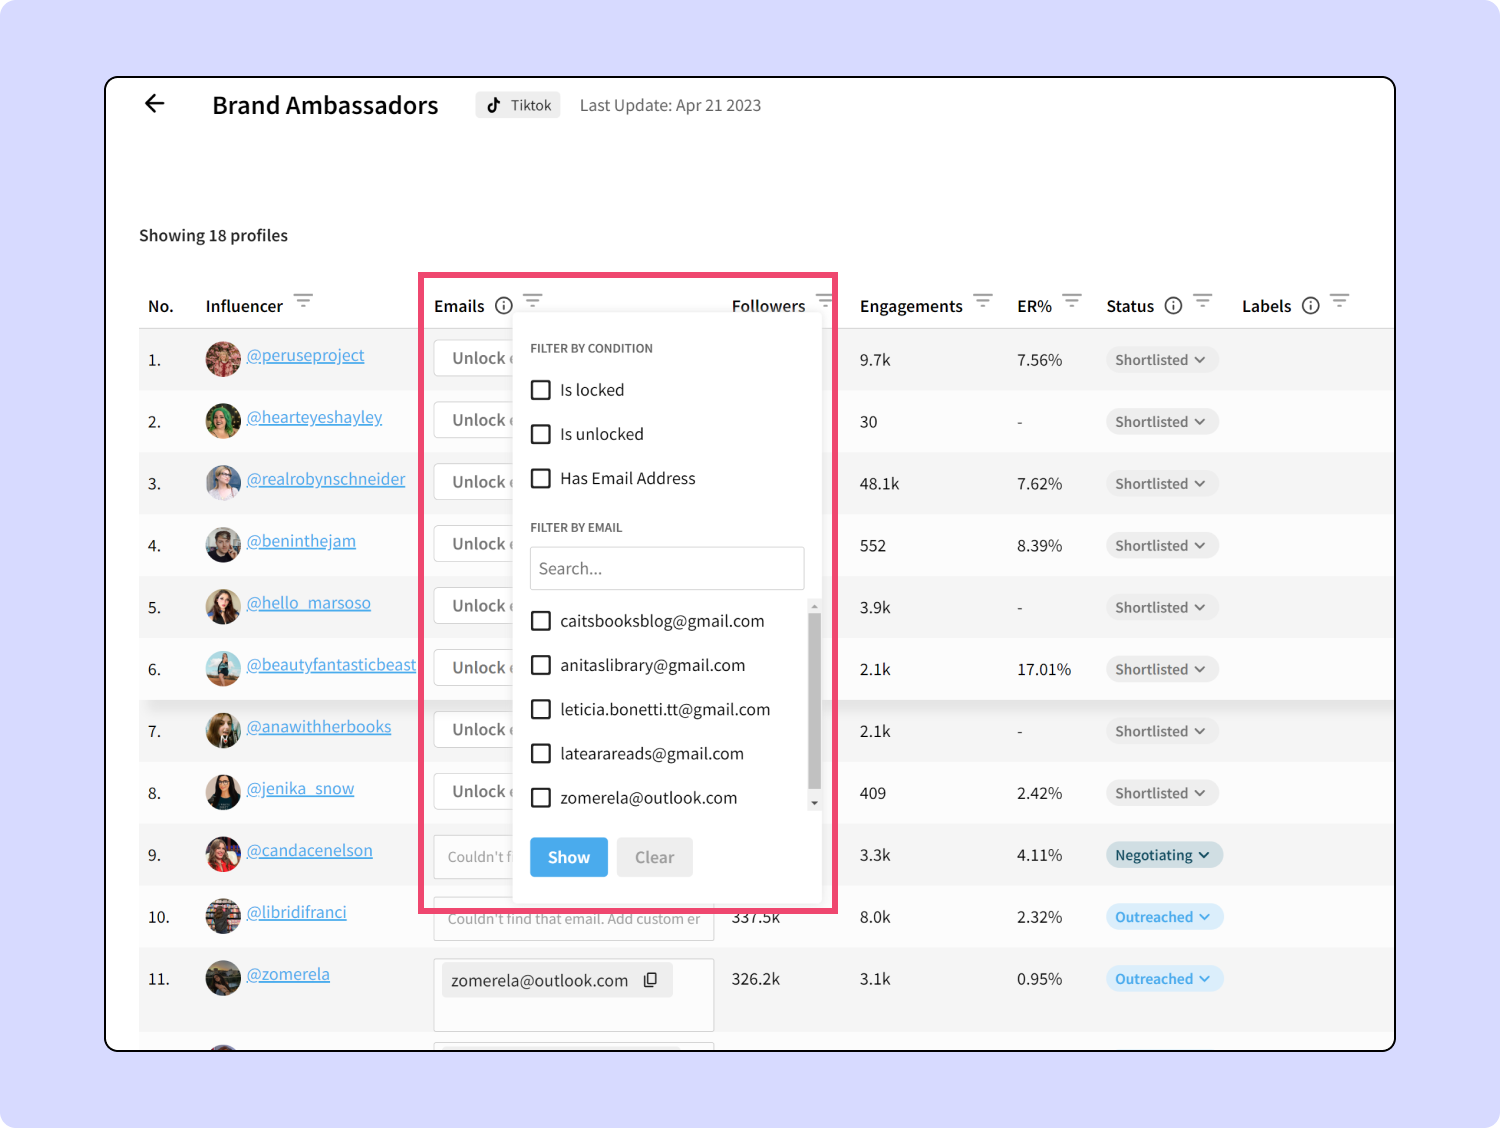The width and height of the screenshot is (1500, 1128).
Task: Open the @realrobynschneider influencer profile link
Action: (326, 479)
